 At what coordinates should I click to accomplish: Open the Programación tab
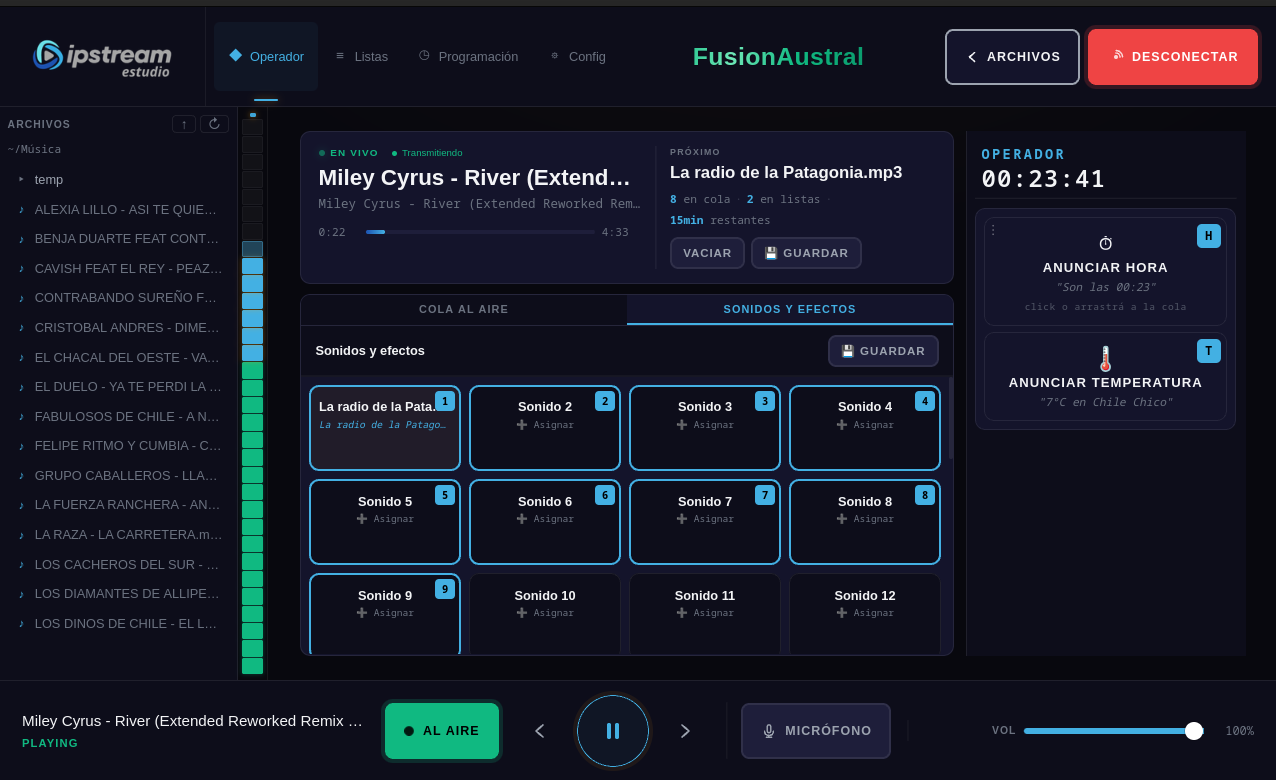[468, 56]
